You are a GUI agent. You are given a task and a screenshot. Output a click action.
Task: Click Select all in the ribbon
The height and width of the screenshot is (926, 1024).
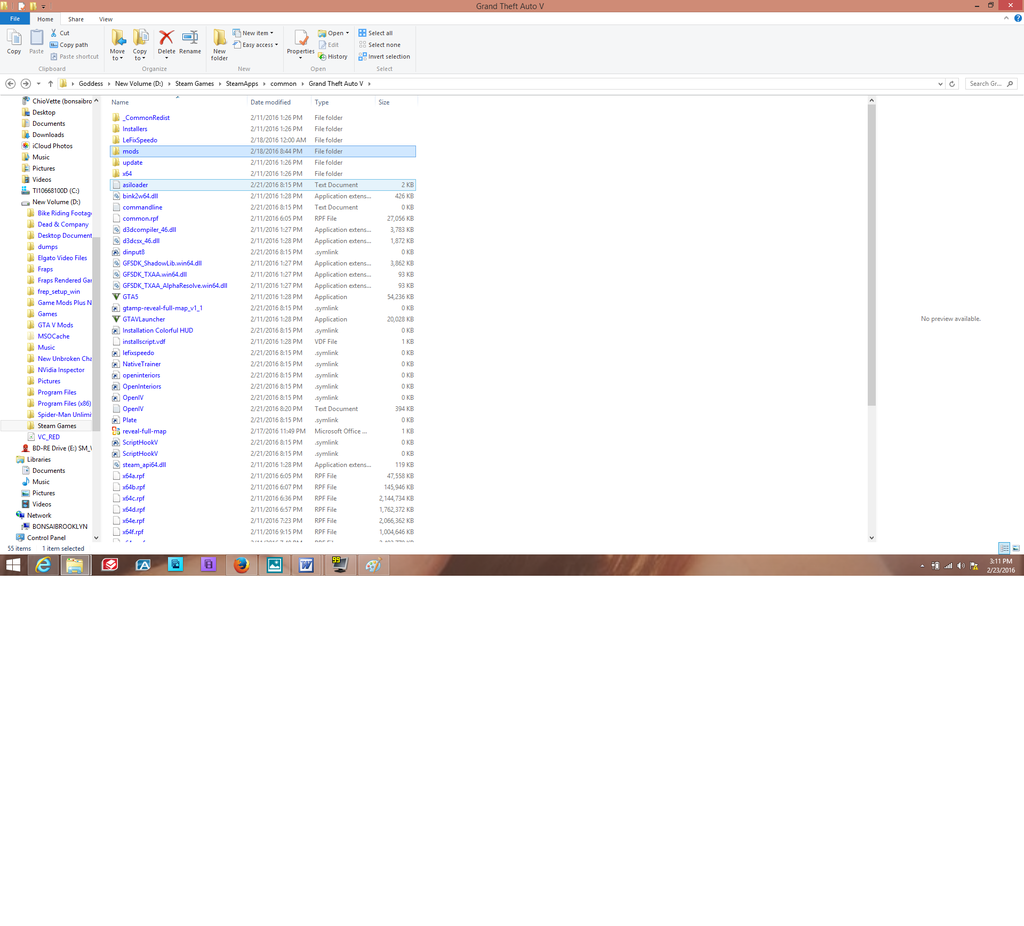coord(383,33)
